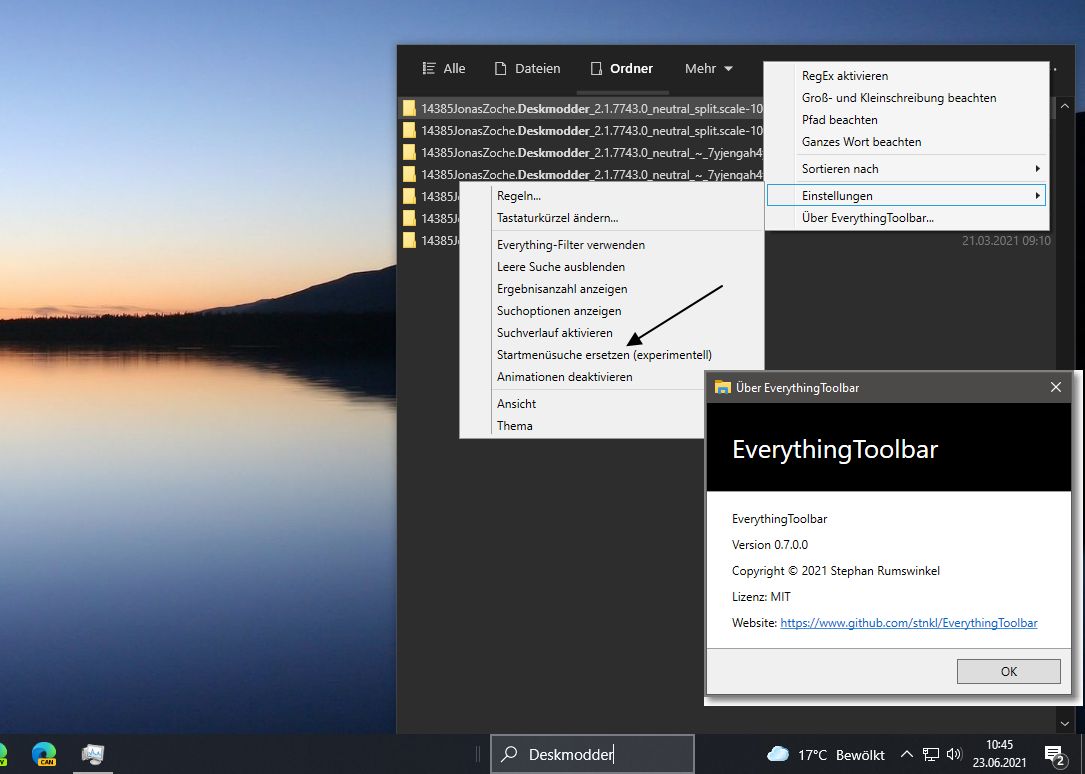1085x774 pixels.
Task: Click the results scrollbar down arrow
Action: (1065, 724)
